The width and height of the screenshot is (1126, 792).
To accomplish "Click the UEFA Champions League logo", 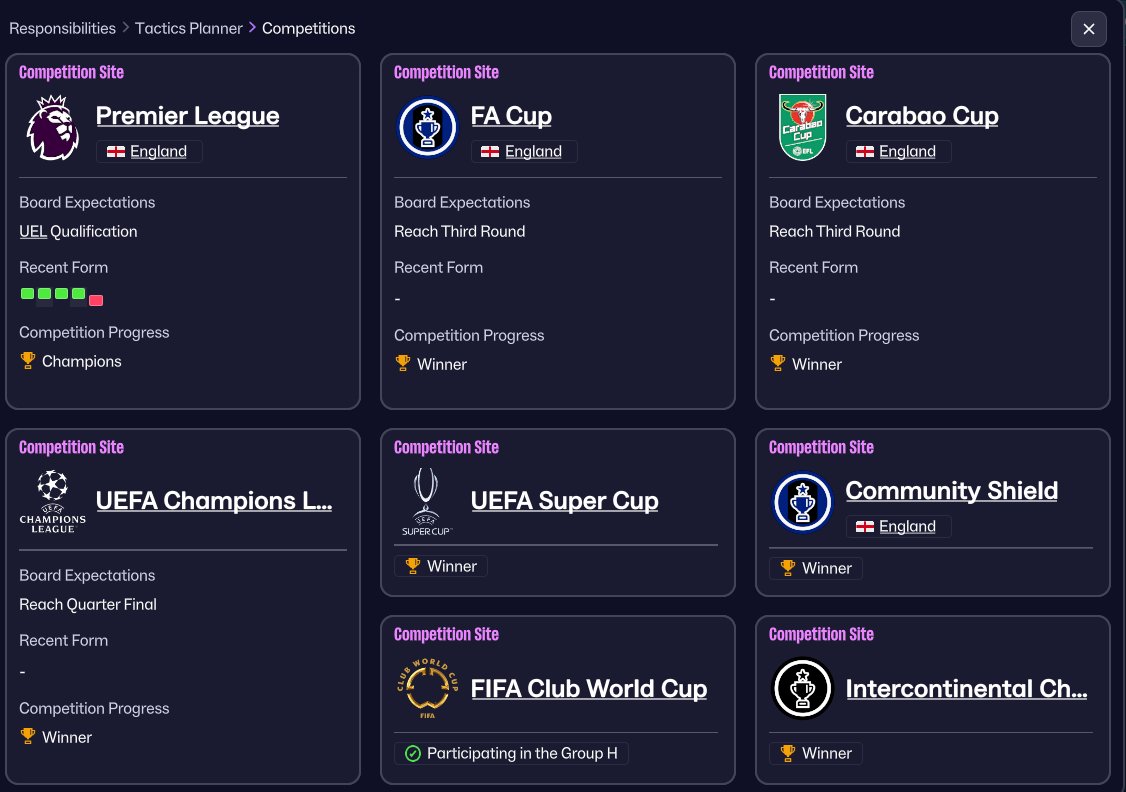I will click(x=52, y=502).
